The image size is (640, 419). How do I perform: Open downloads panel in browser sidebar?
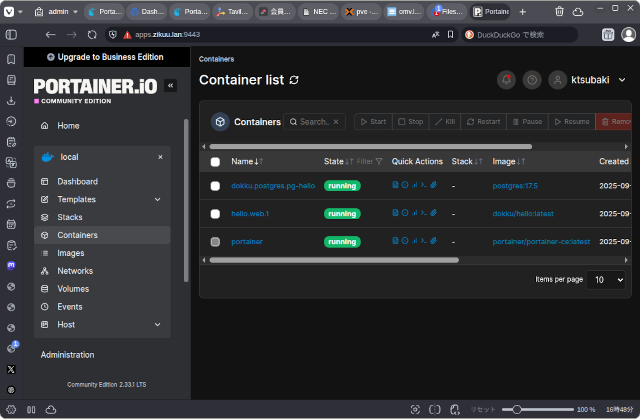11,100
